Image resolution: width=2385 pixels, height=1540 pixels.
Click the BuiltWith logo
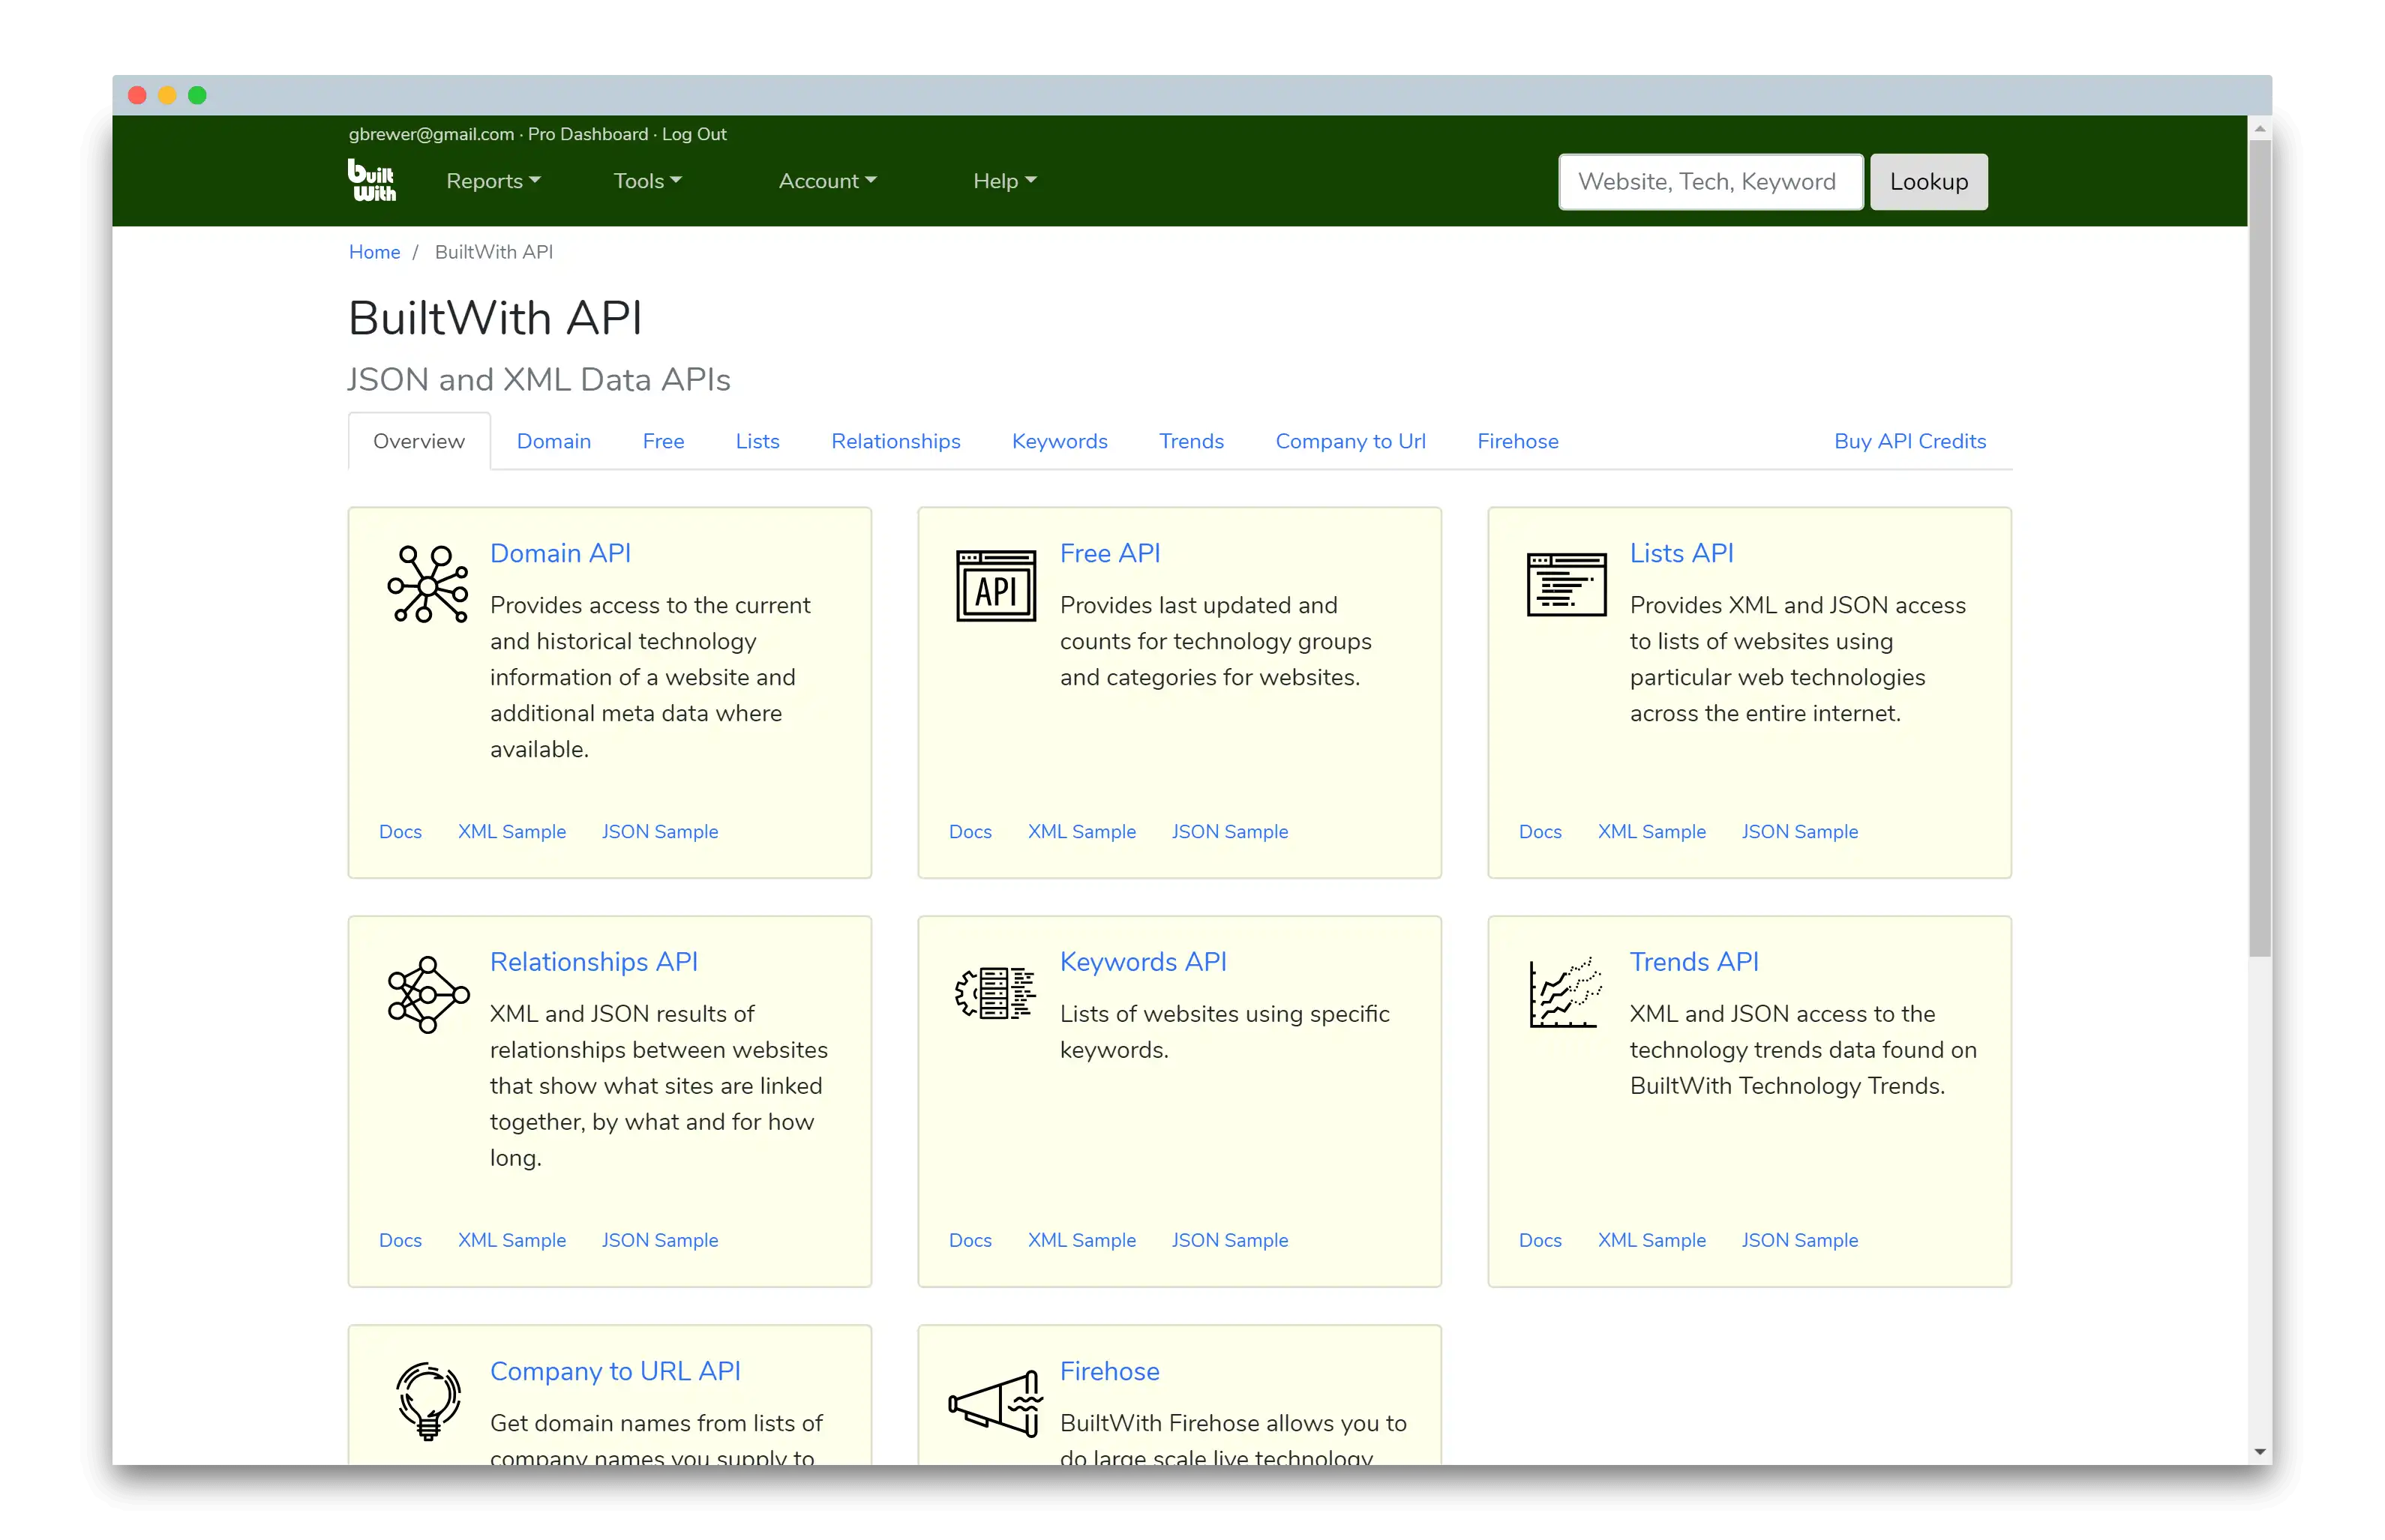click(x=371, y=181)
